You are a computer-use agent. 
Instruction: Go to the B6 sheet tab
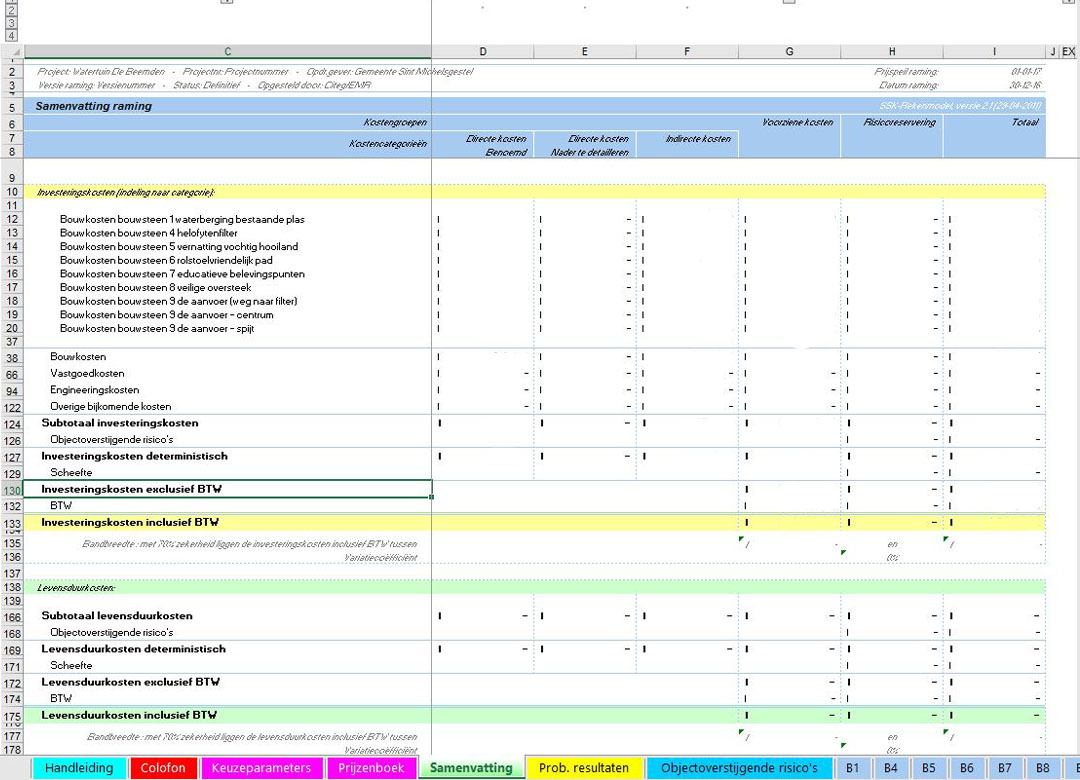pos(967,768)
